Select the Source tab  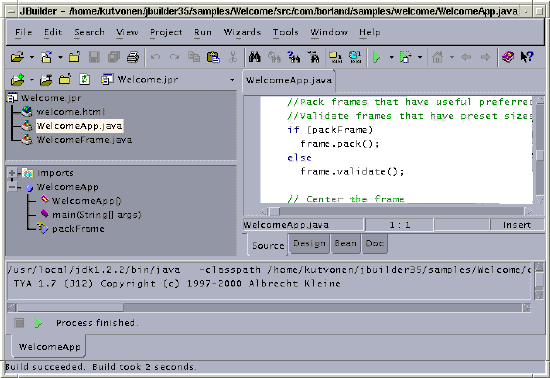coord(268,245)
